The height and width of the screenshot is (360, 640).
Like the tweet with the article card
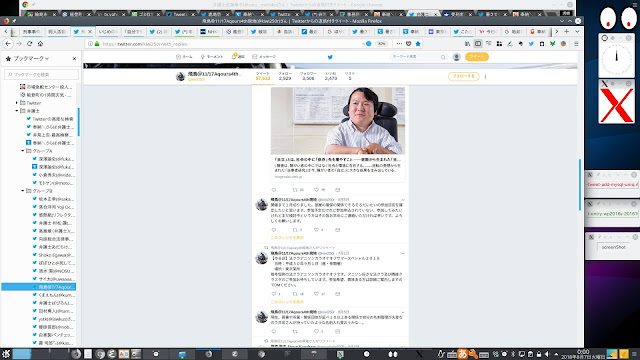316,190
